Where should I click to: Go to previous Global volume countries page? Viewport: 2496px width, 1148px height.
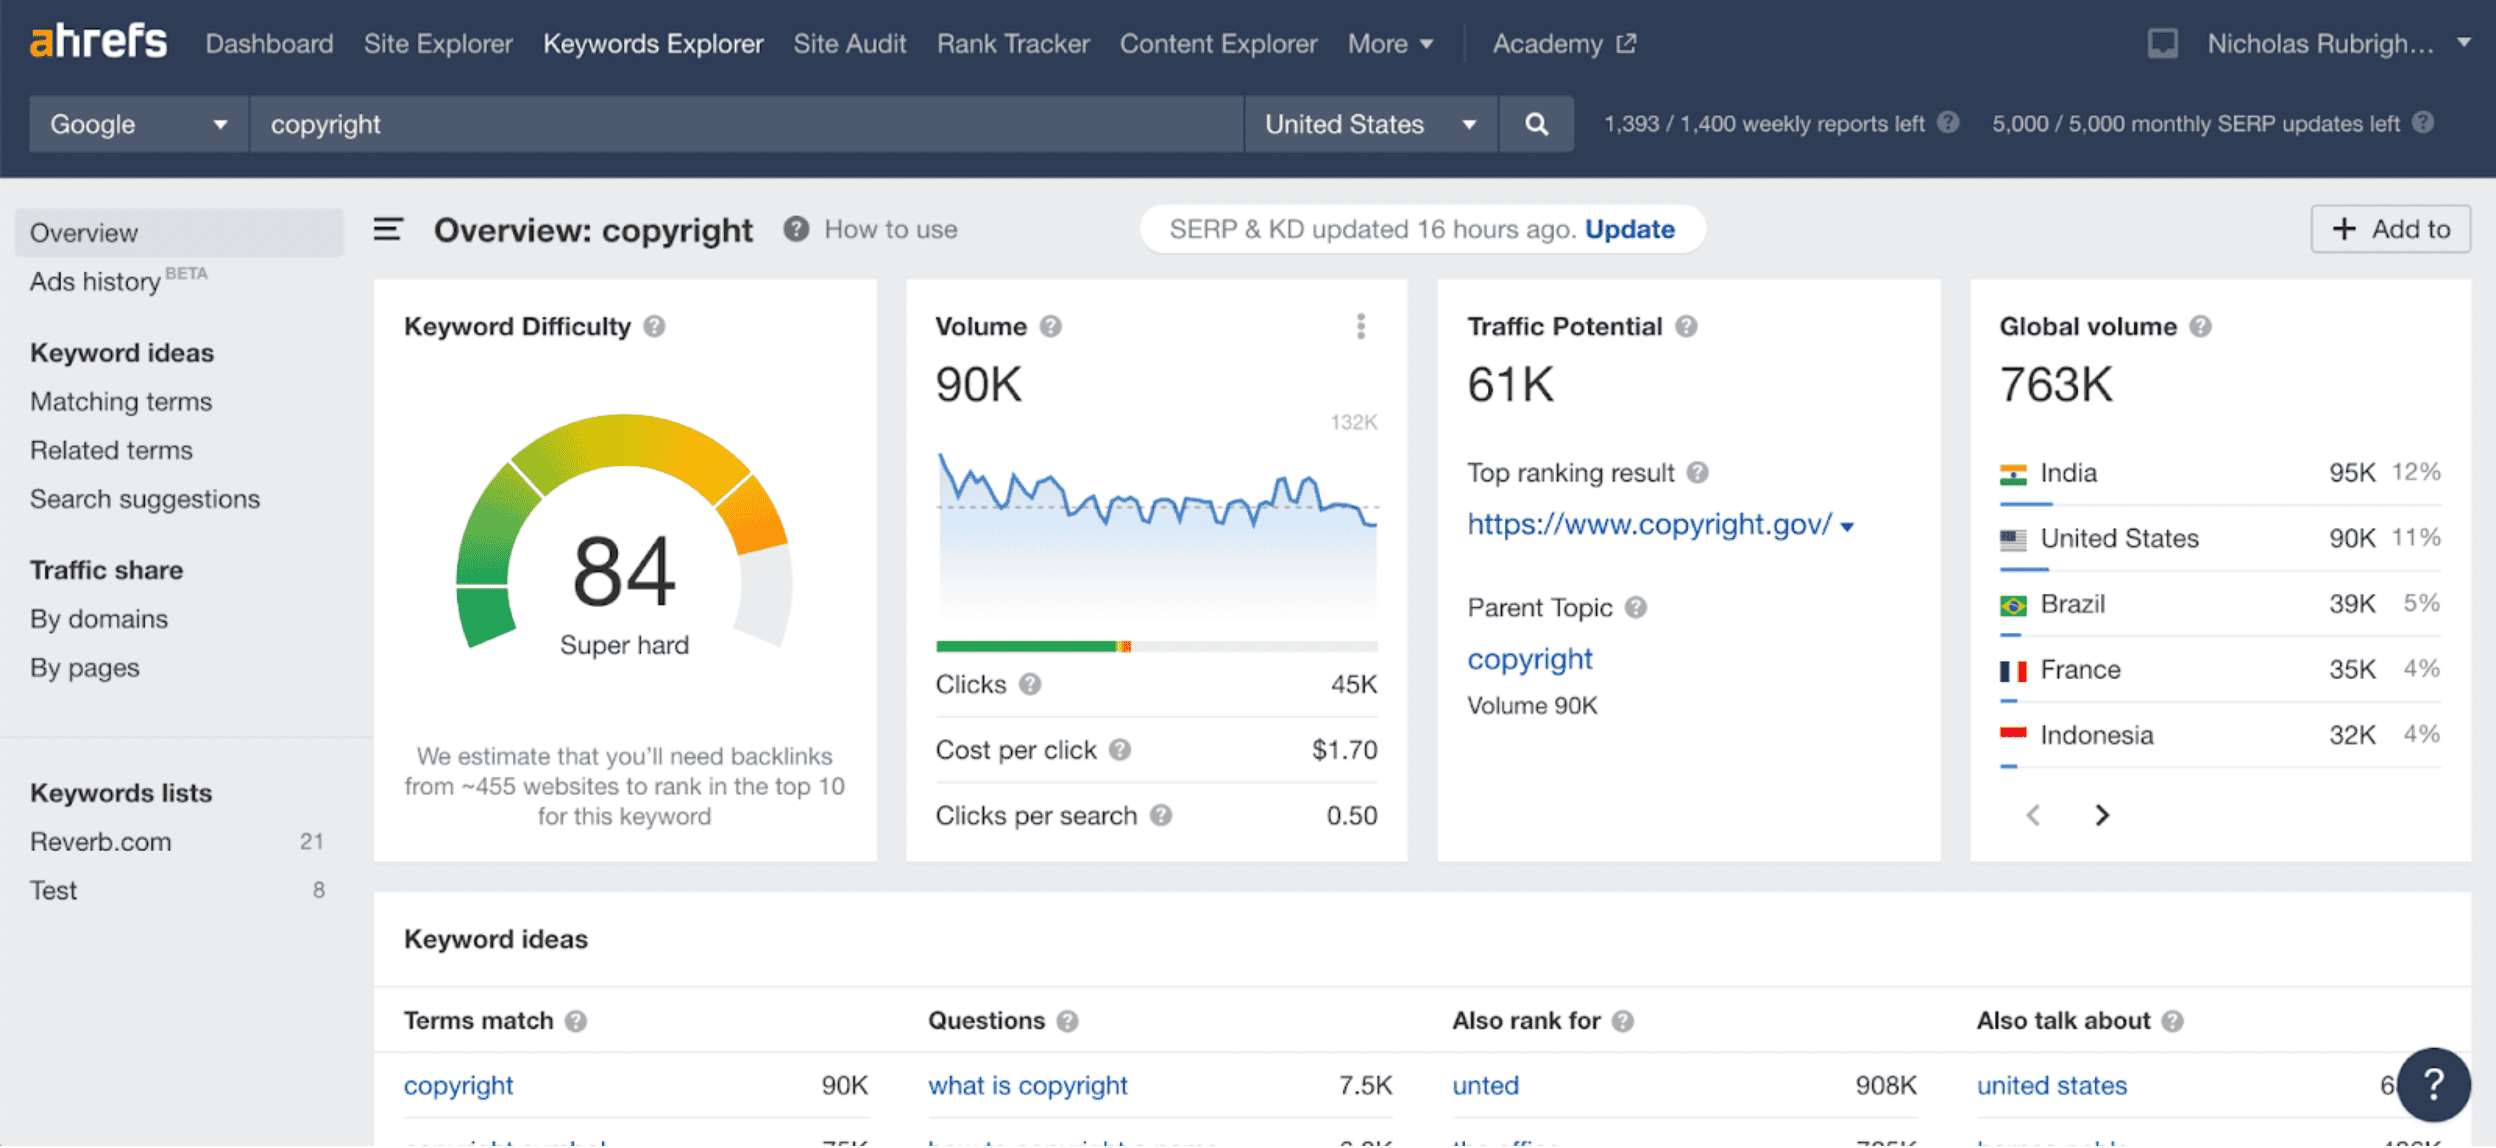(2033, 815)
